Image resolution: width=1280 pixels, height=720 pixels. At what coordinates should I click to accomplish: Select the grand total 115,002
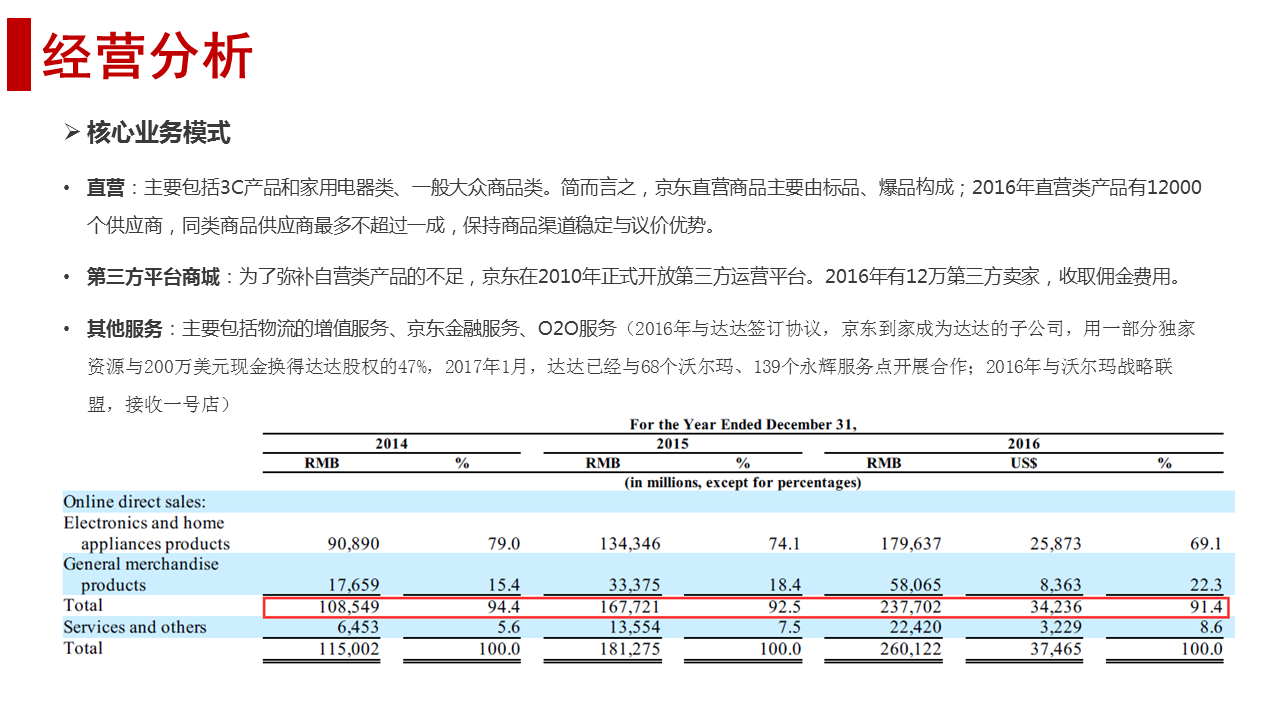point(349,649)
